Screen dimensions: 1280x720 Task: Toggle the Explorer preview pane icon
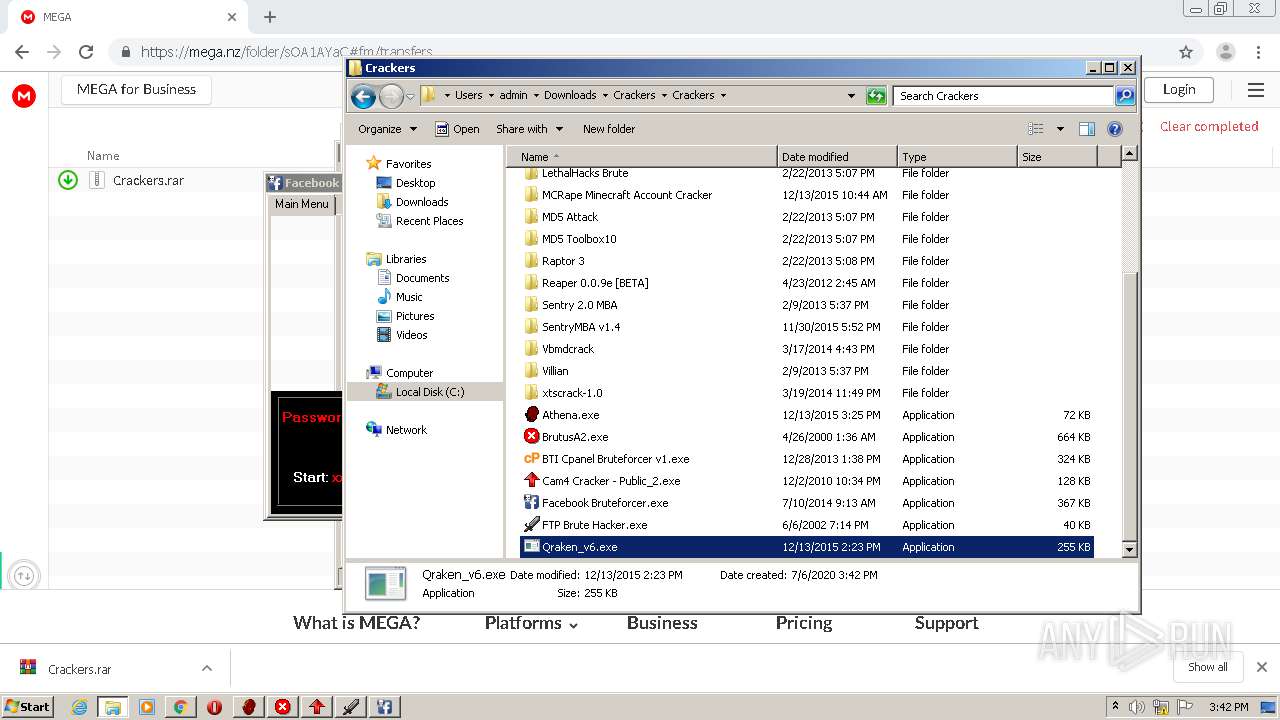point(1087,129)
